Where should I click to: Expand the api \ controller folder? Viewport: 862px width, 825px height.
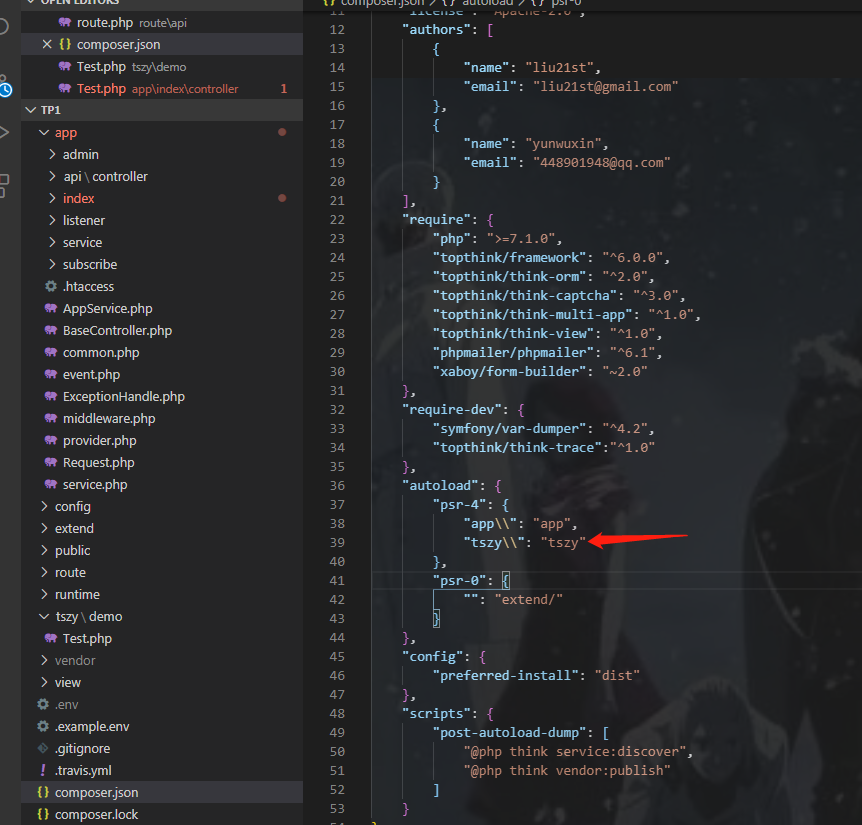point(52,176)
